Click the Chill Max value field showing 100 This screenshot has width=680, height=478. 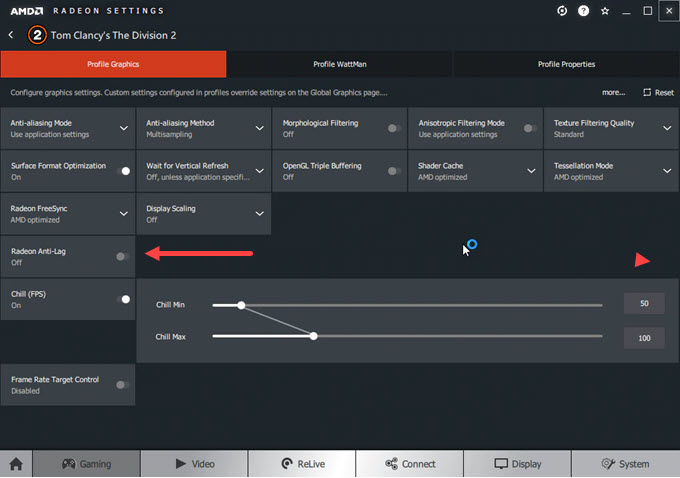pyautogui.click(x=644, y=338)
